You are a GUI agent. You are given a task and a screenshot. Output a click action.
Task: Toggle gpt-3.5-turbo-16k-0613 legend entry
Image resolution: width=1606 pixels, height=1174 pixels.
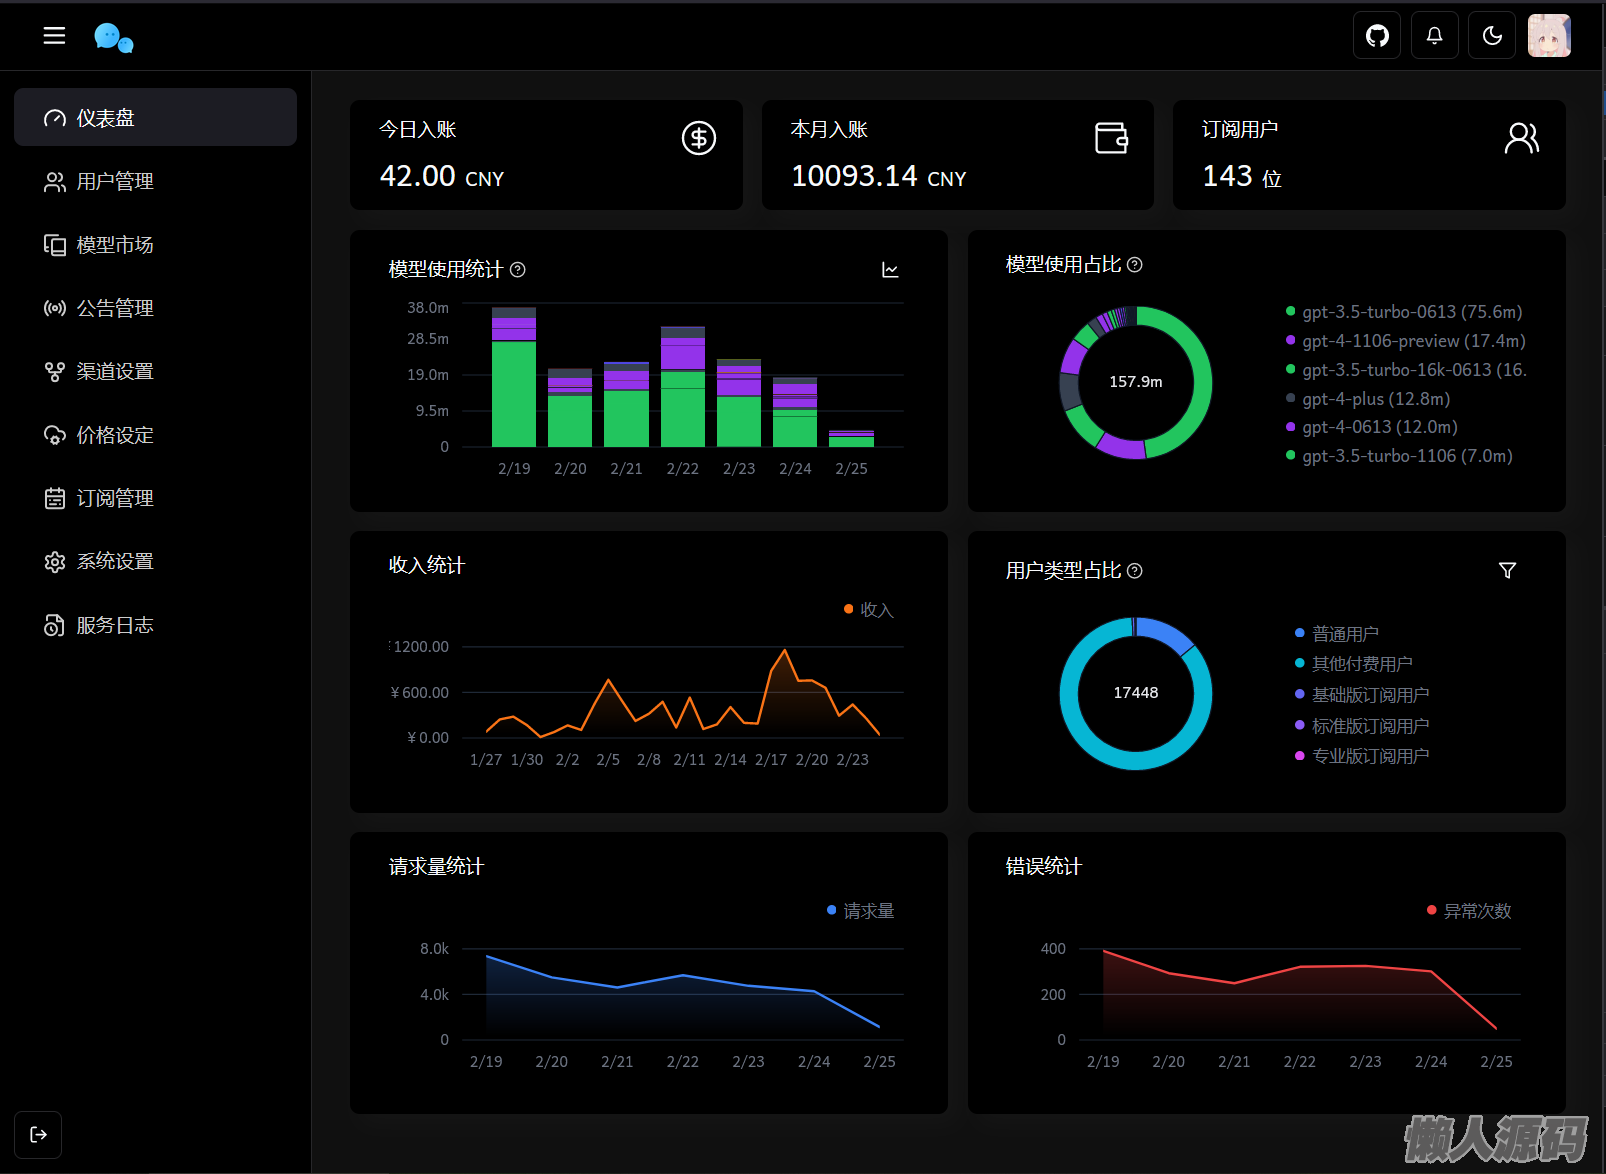coord(1406,370)
